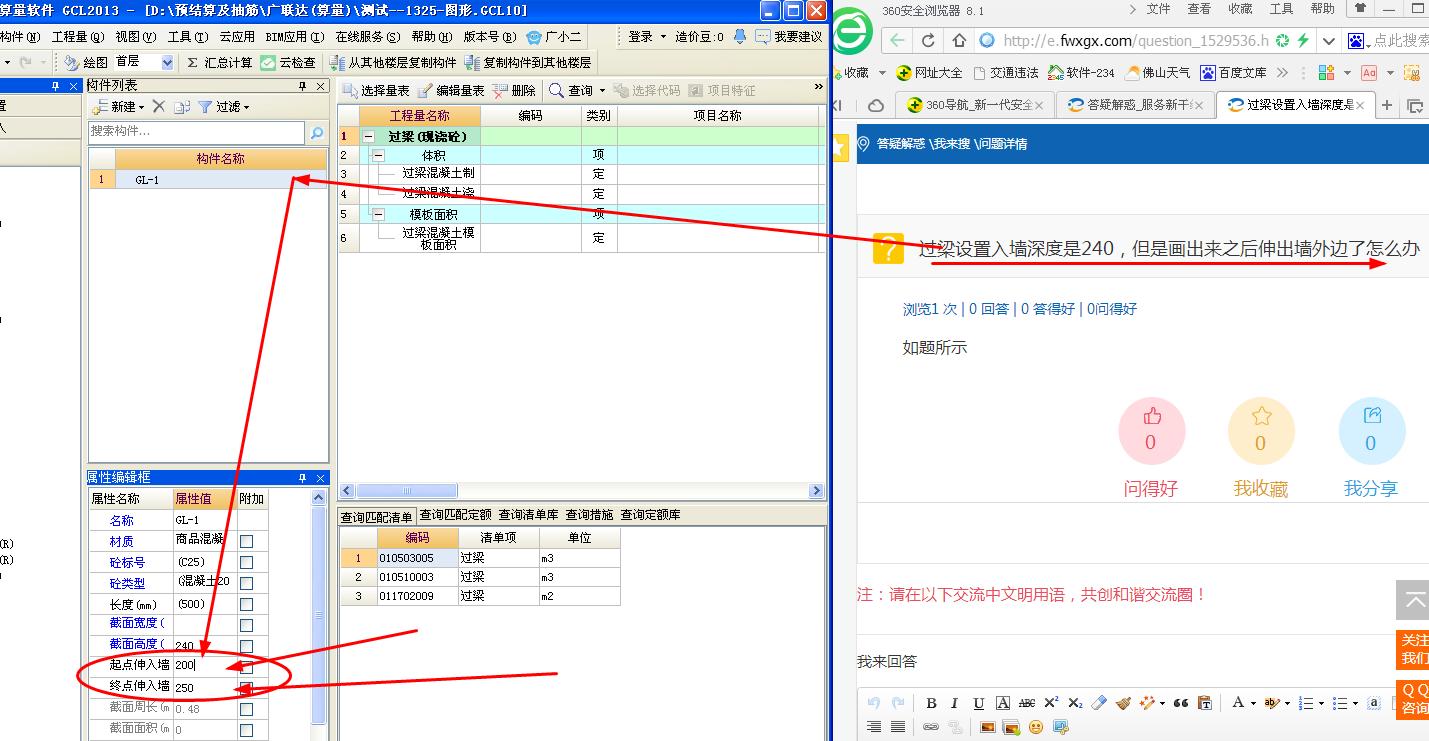Click the eraser clear-format icon
The width and height of the screenshot is (1429, 741).
1099,703
